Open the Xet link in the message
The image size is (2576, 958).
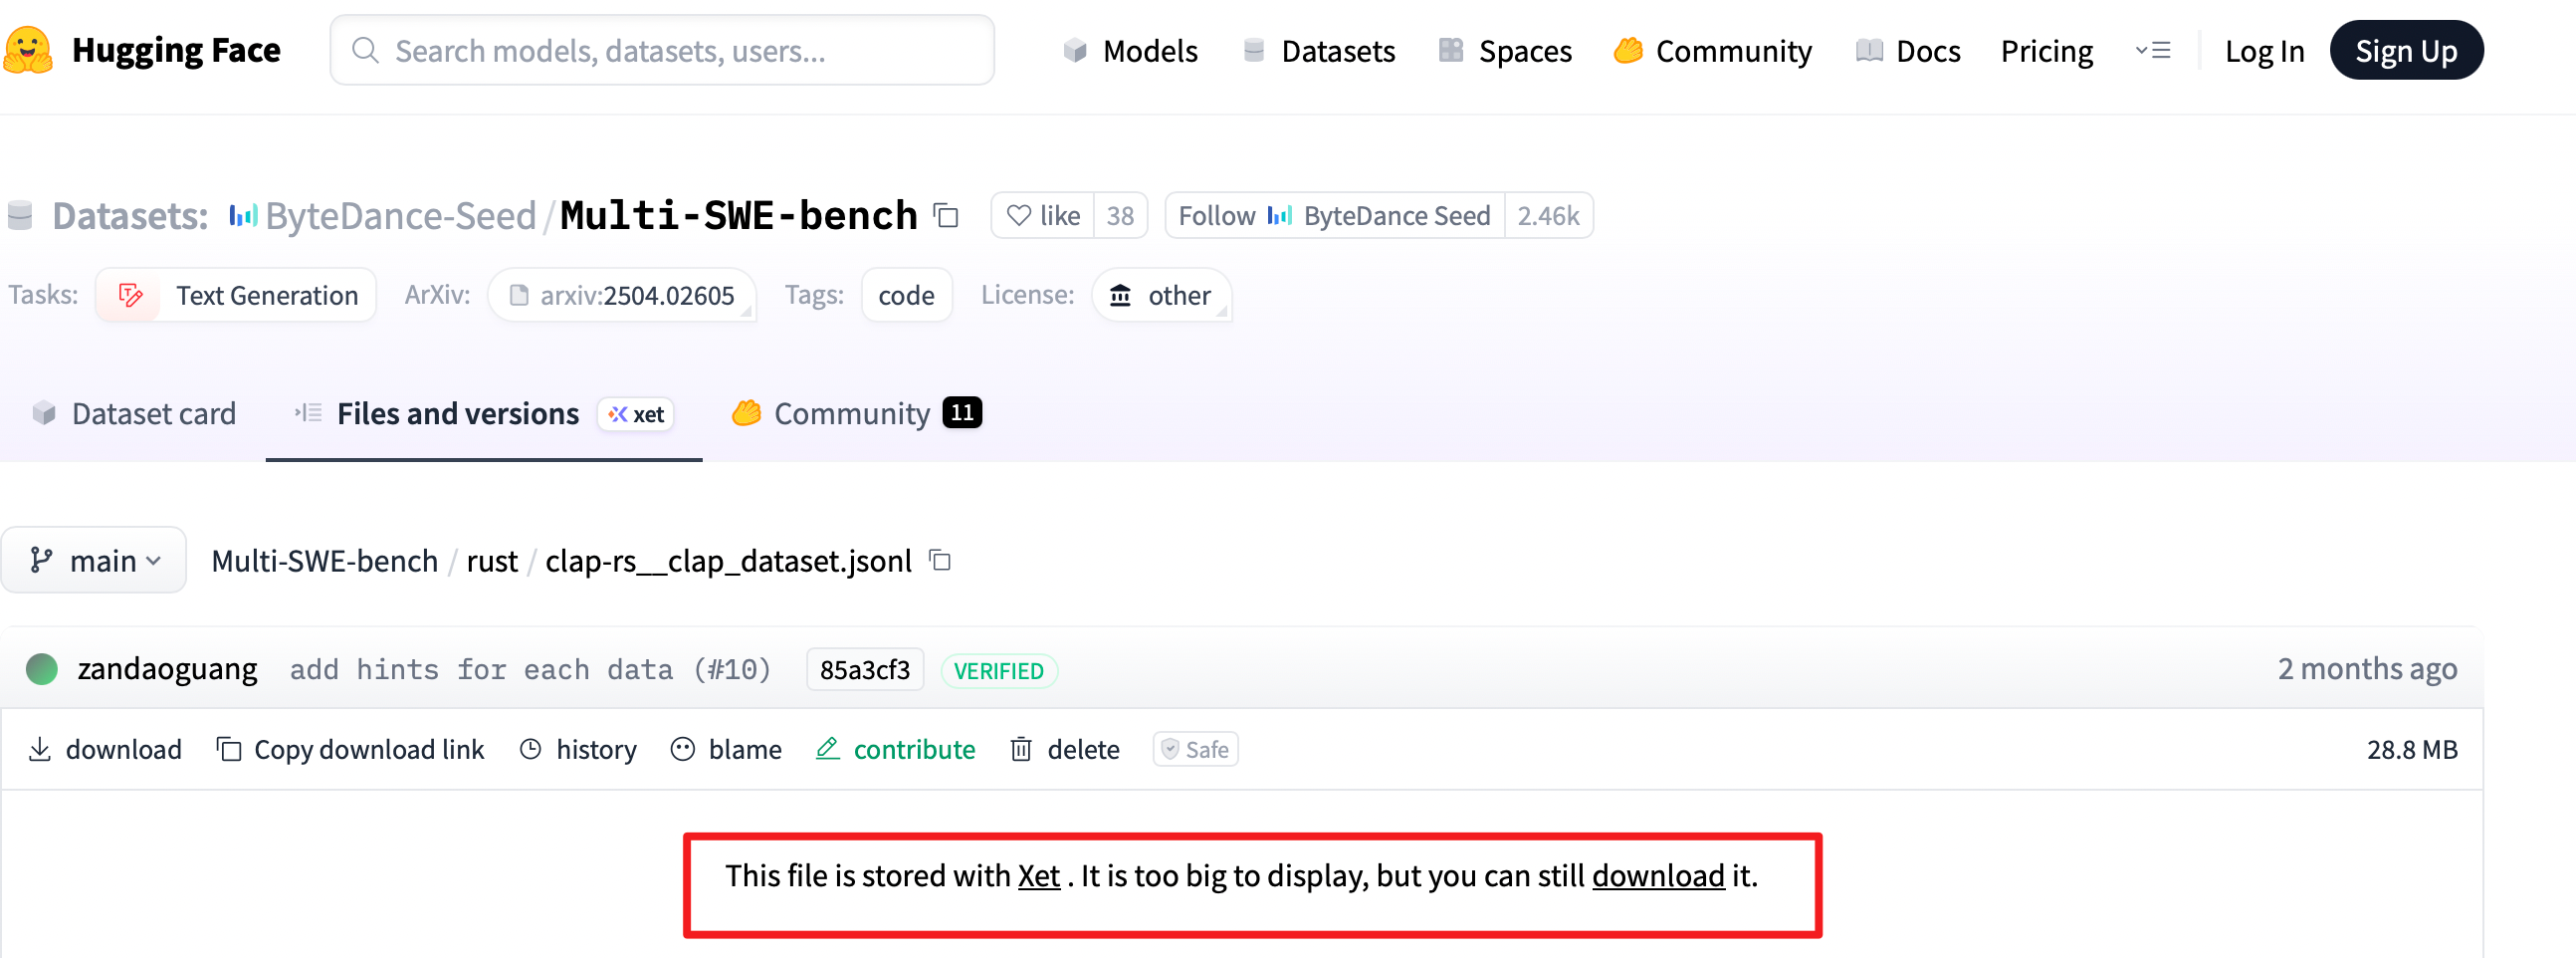[1039, 875]
